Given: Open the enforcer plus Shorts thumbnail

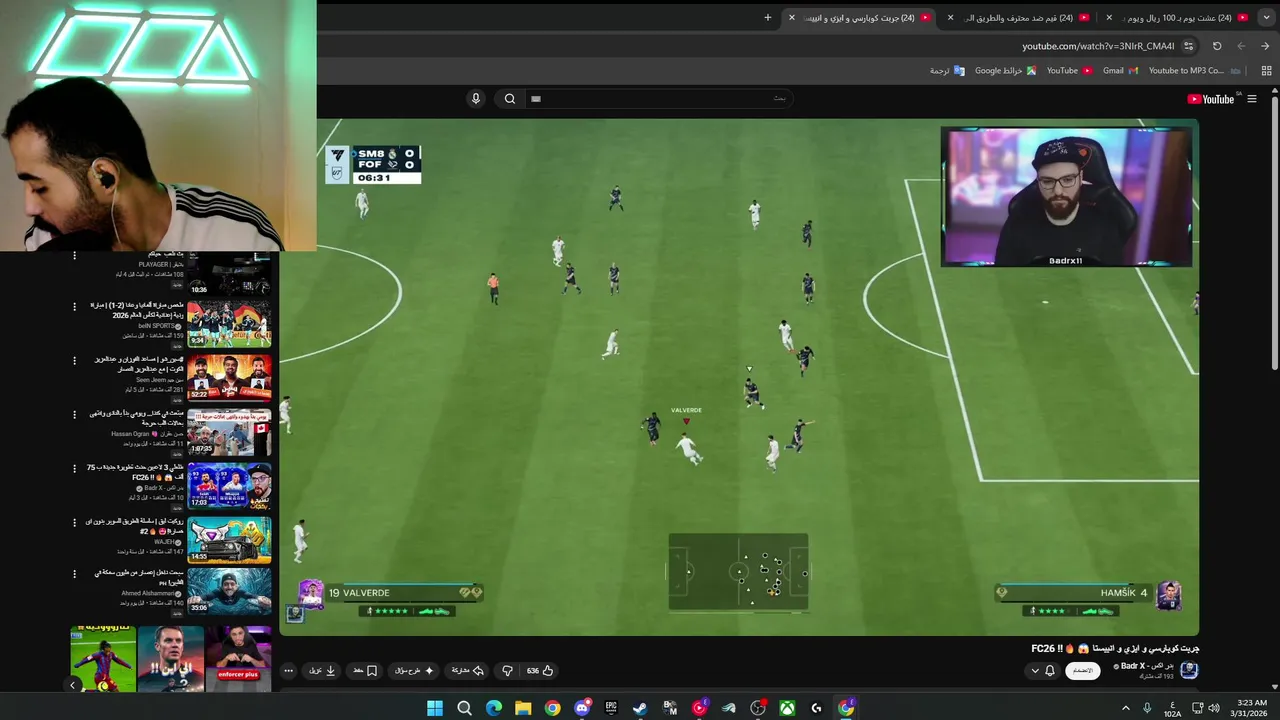Looking at the screenshot, I should click(x=238, y=659).
